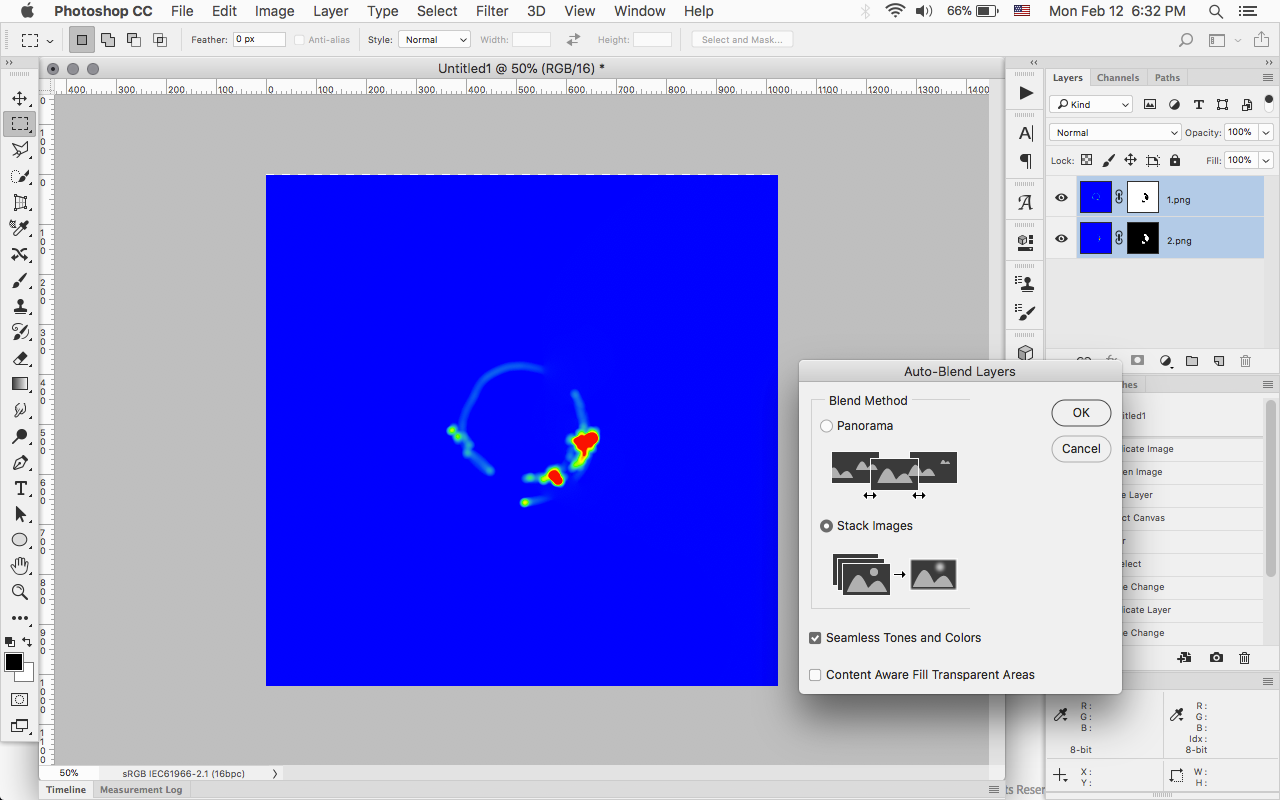Select the Hand tool
This screenshot has height=800, width=1280.
[x=19, y=566]
